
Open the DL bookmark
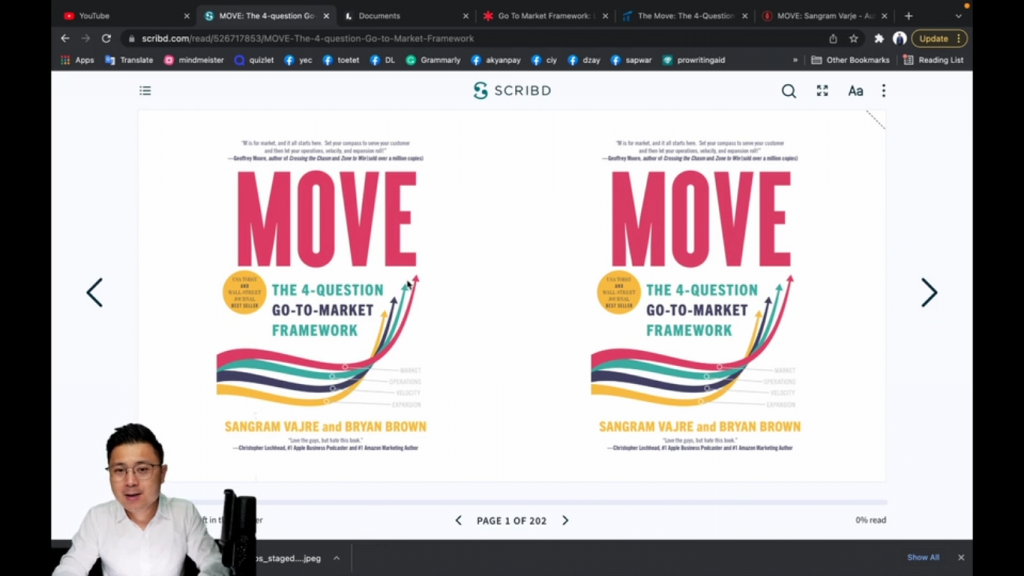pyautogui.click(x=382, y=60)
